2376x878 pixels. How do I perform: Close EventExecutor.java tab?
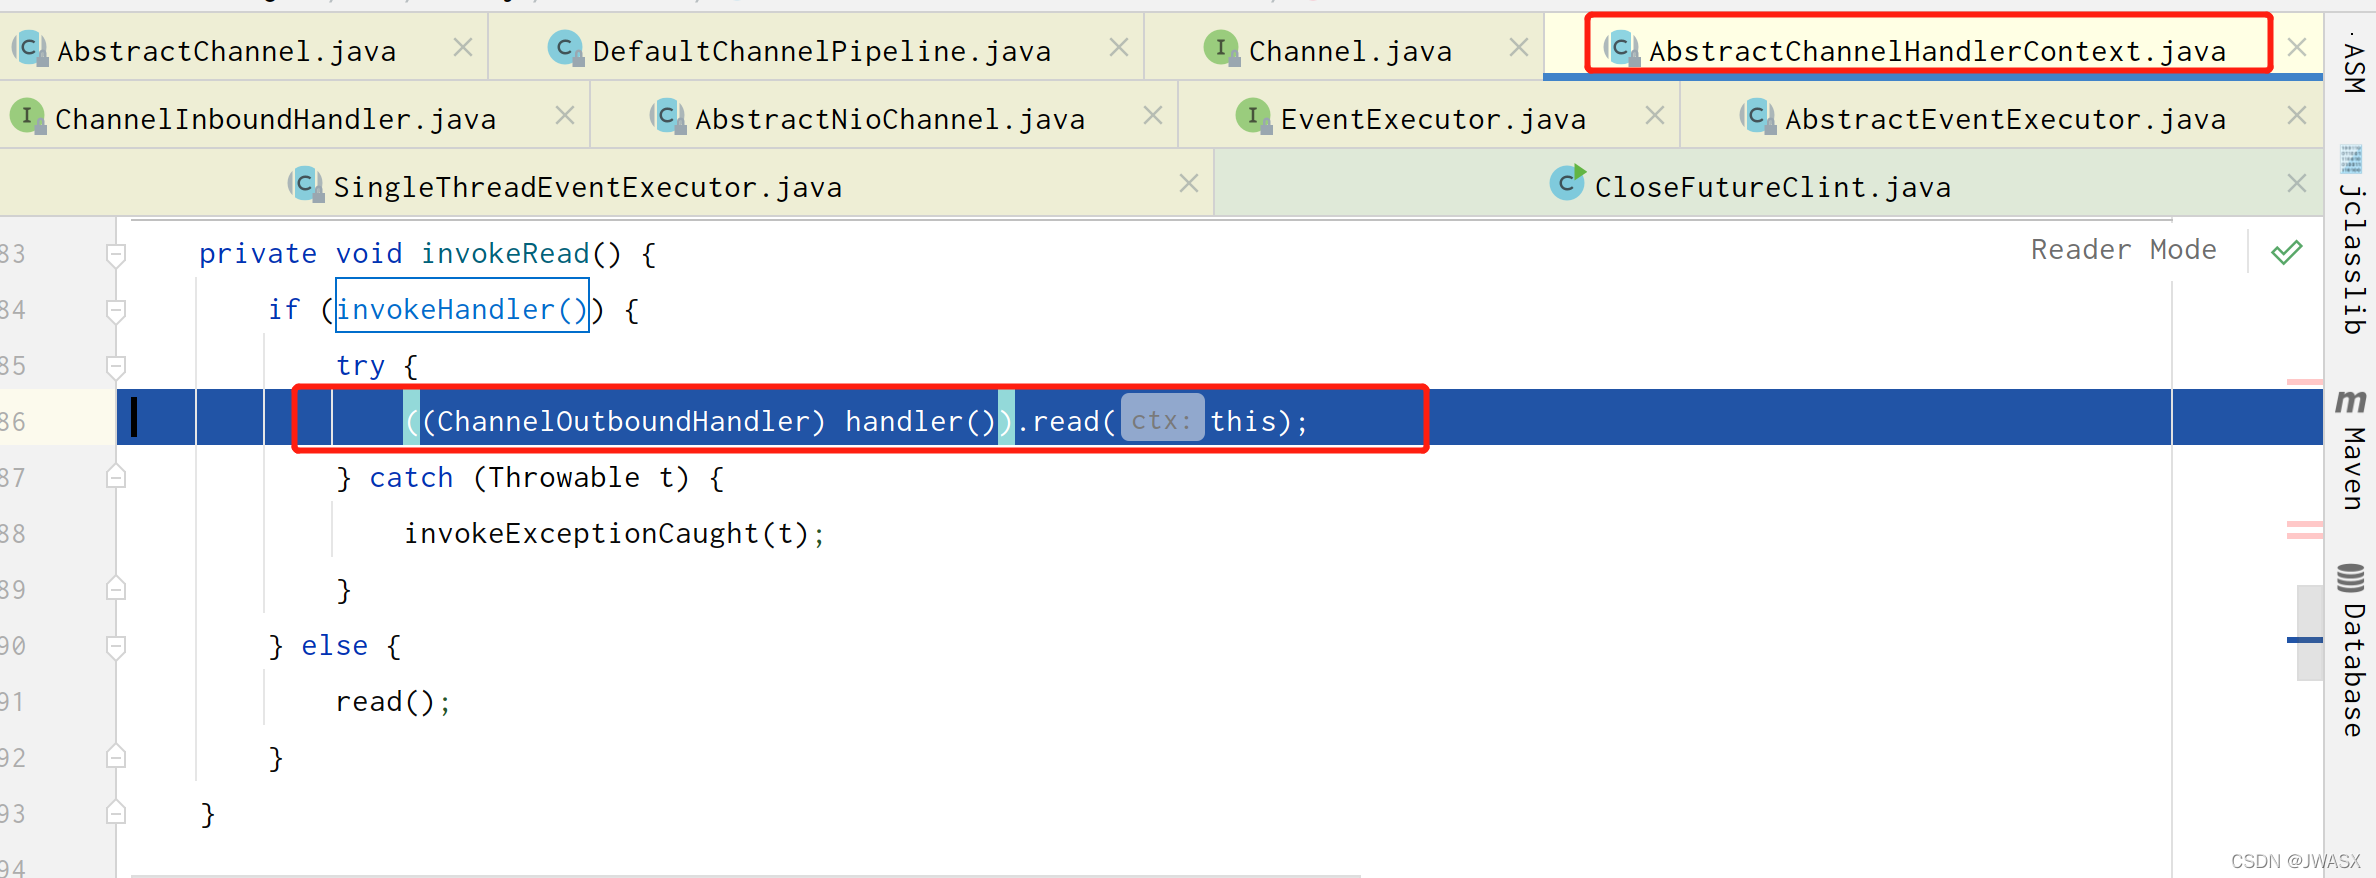pos(1655,115)
